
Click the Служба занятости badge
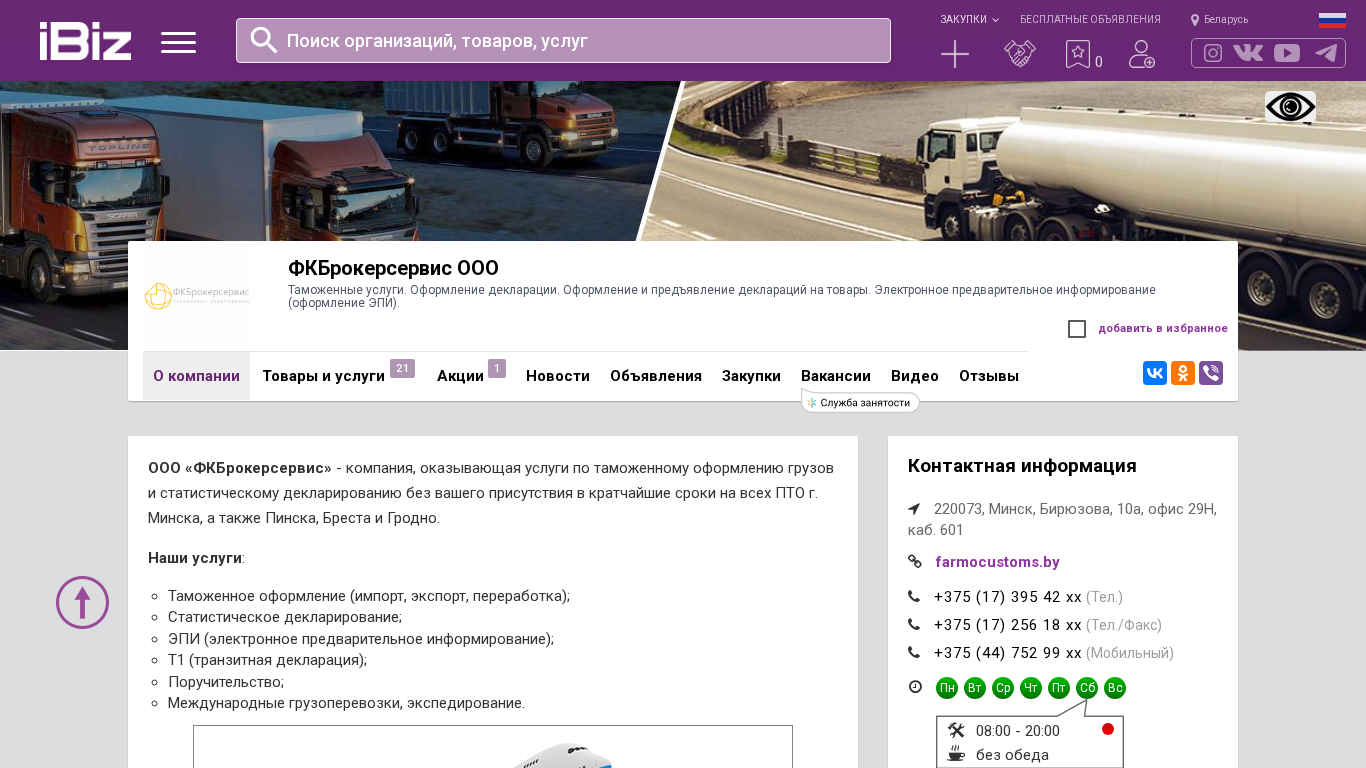(x=860, y=402)
